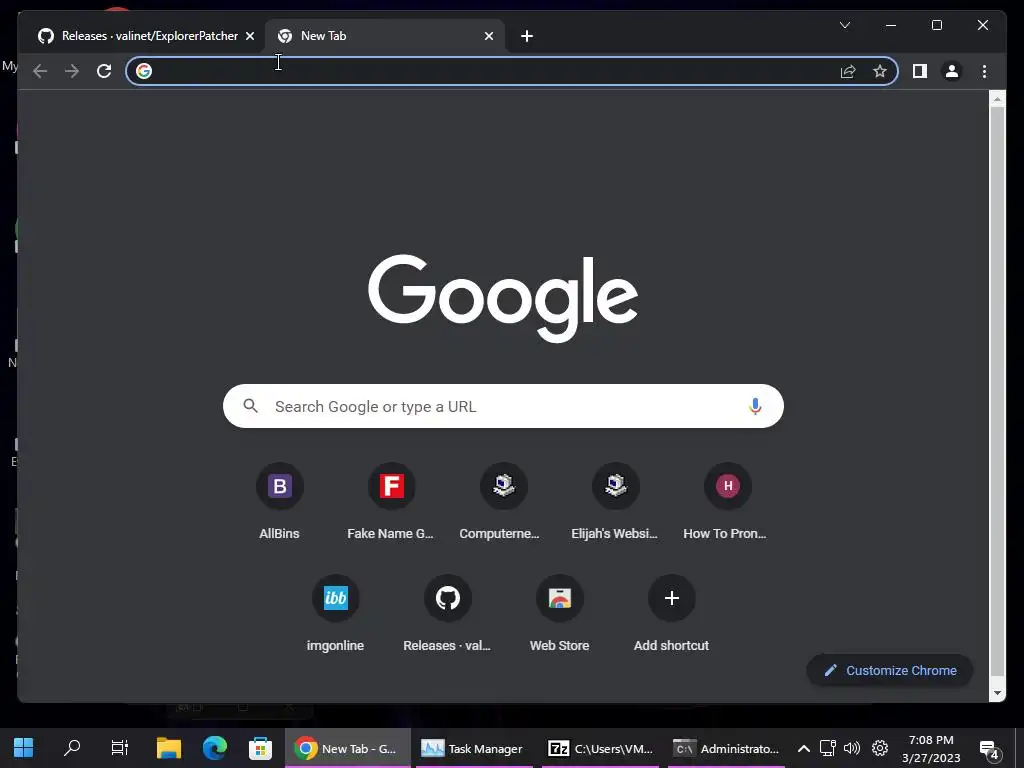The height and width of the screenshot is (768, 1024).
Task: Switch to Administrator command prompt window
Action: [726, 748]
